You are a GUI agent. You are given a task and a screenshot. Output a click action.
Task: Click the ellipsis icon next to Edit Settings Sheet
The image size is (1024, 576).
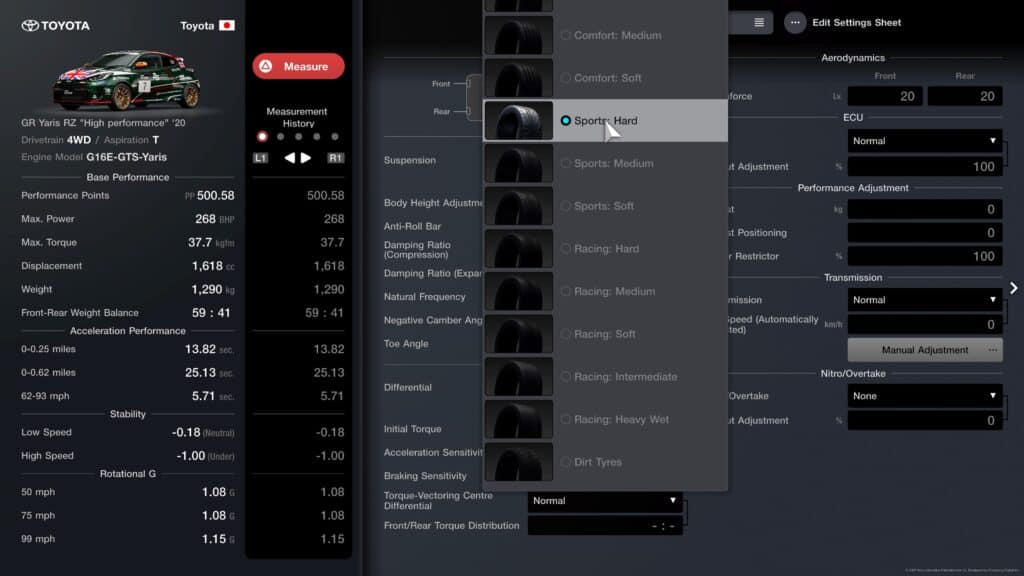click(x=797, y=22)
